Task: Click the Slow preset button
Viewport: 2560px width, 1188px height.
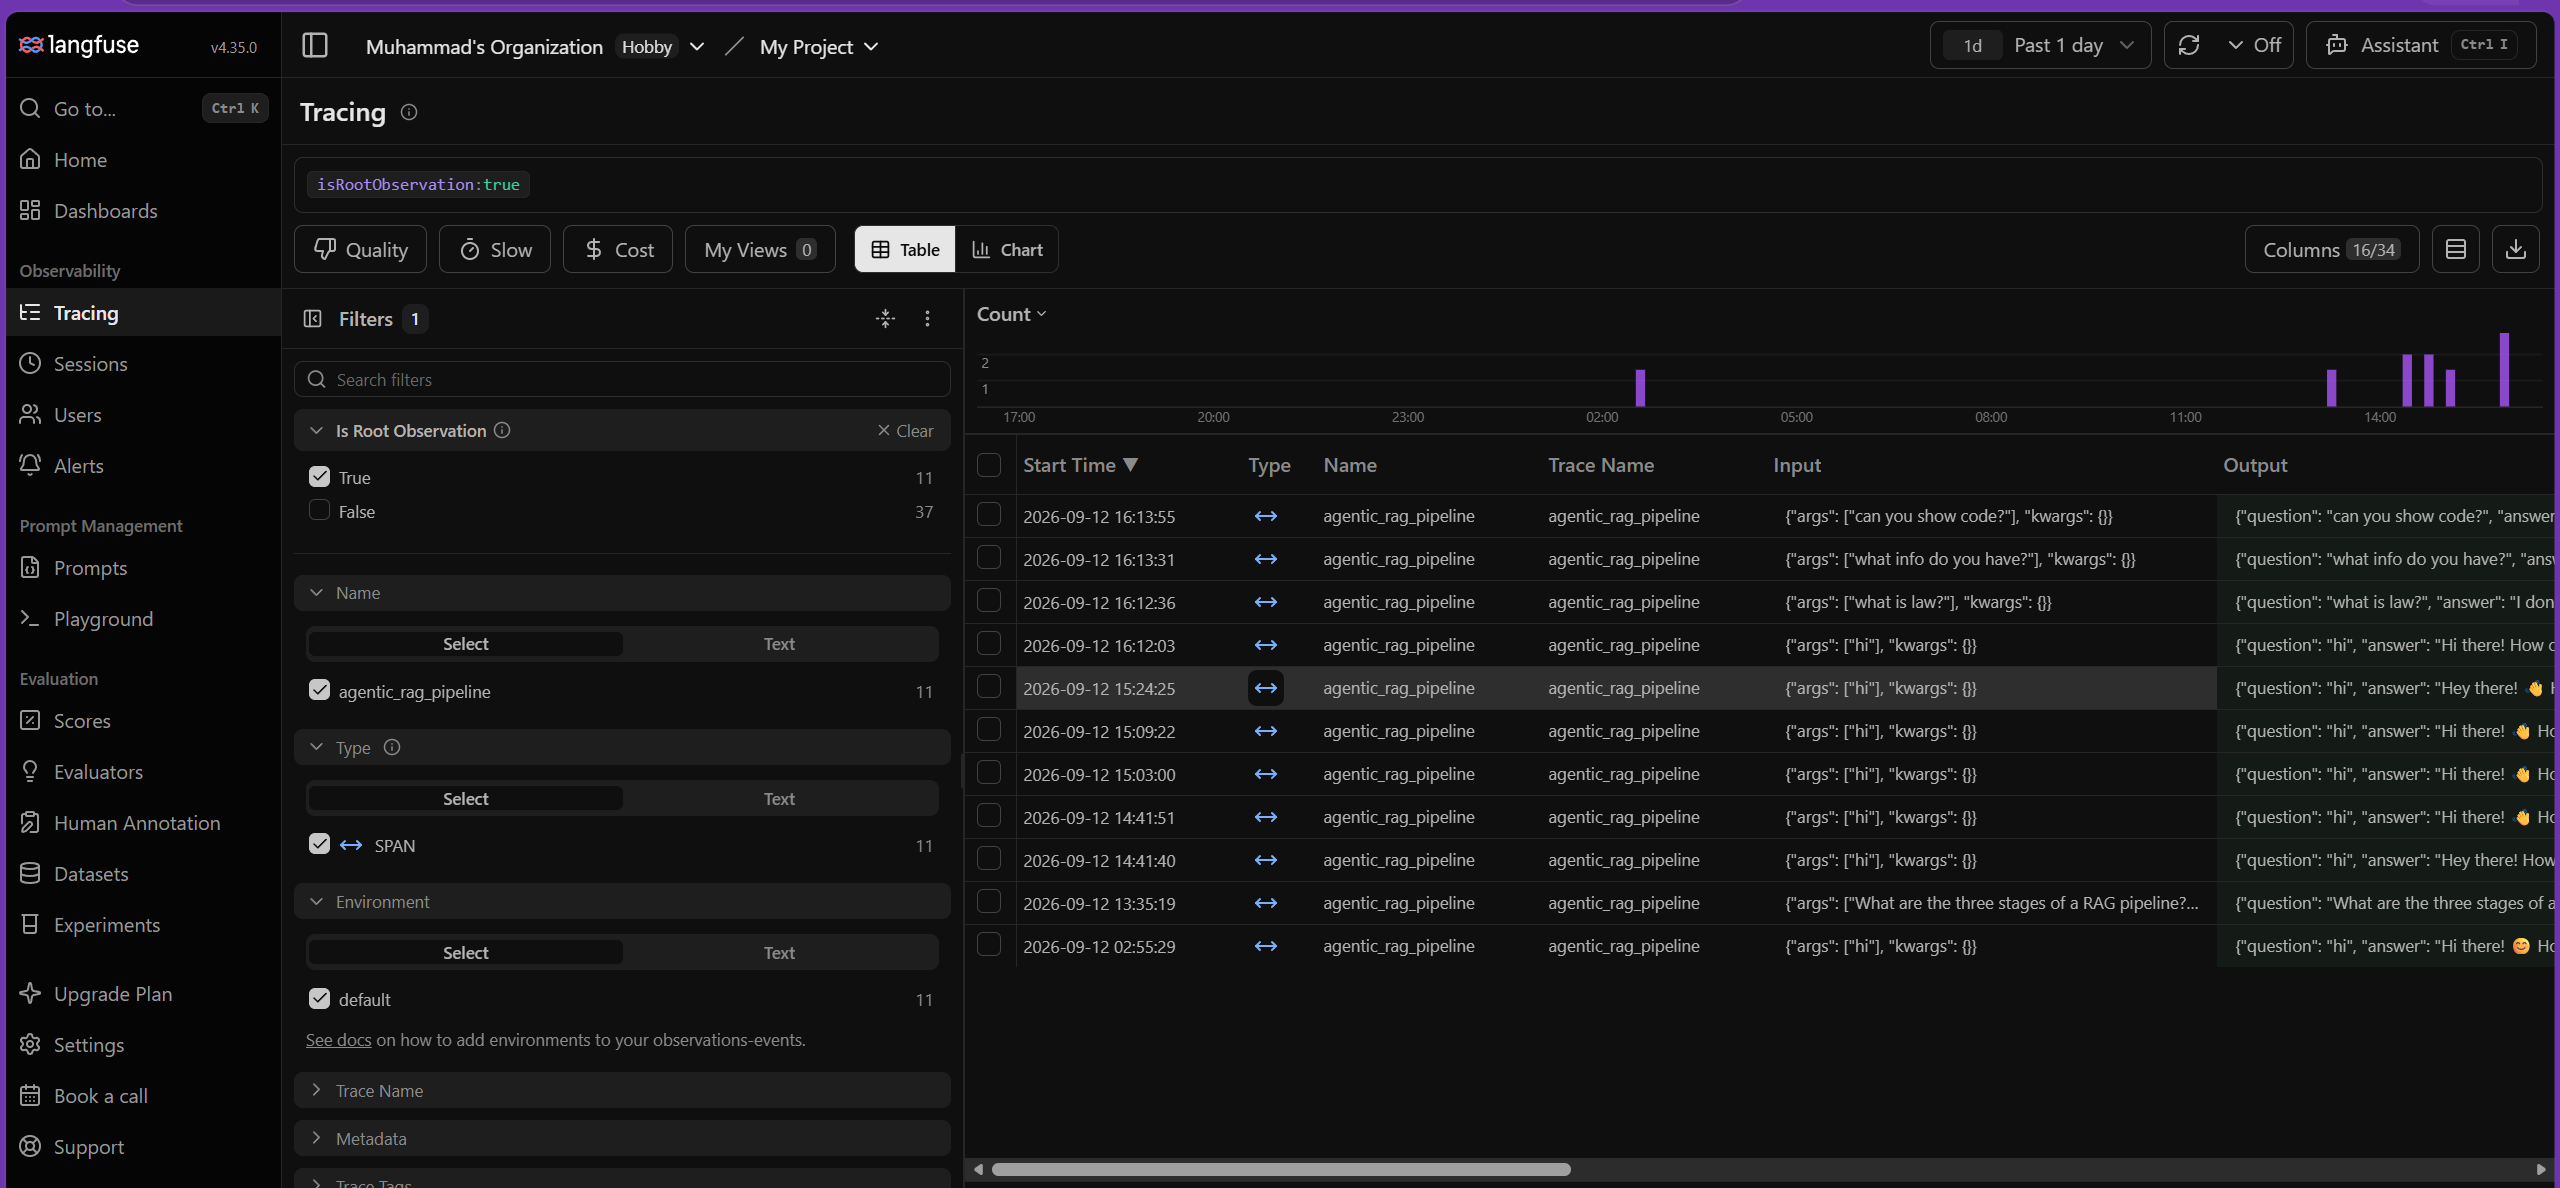Action: pos(495,250)
